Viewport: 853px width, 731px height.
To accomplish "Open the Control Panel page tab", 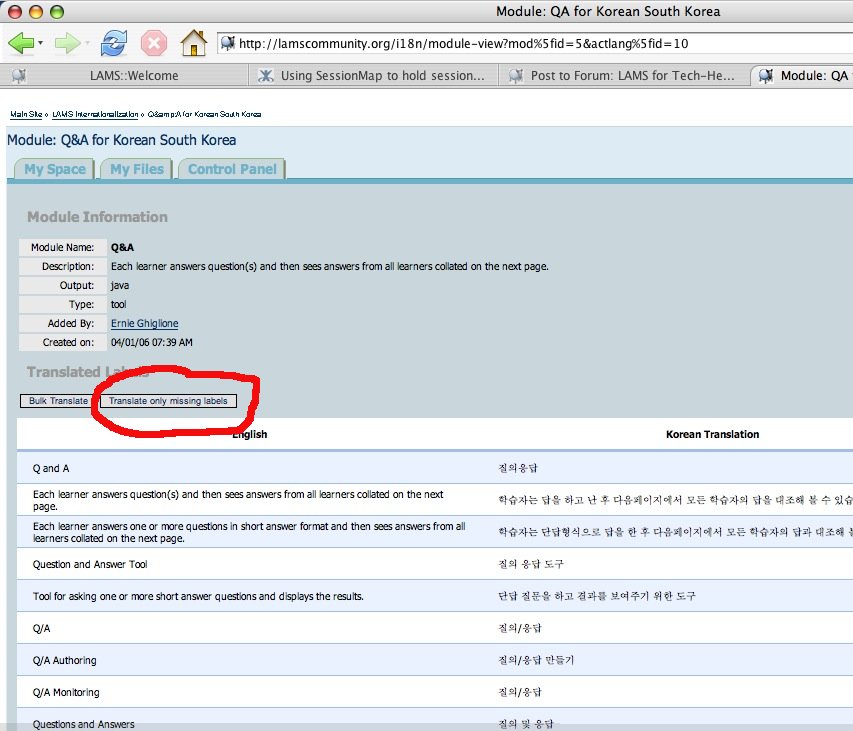I will click(x=232, y=169).
